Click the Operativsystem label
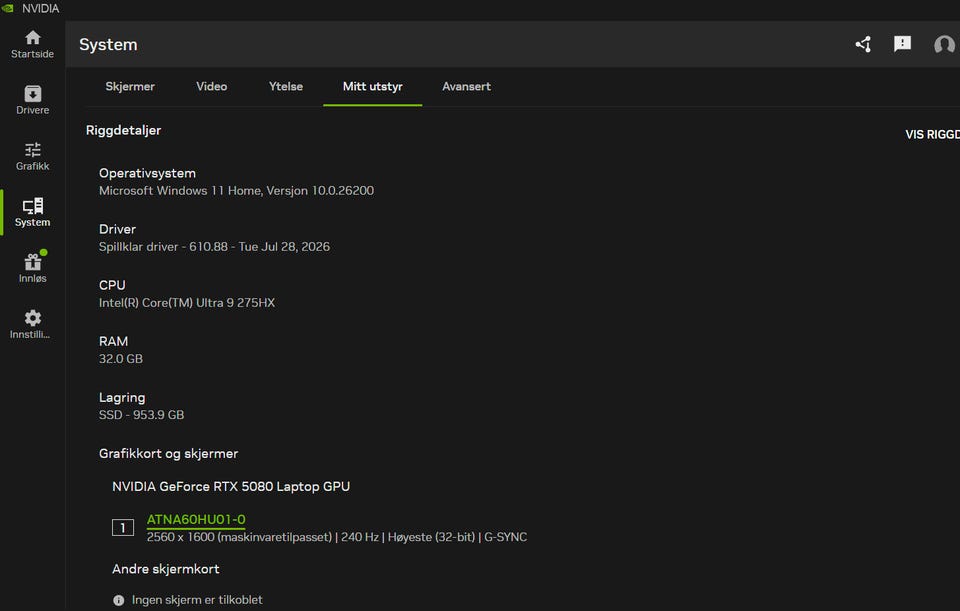Viewport: 960px width, 611px height. [148, 173]
